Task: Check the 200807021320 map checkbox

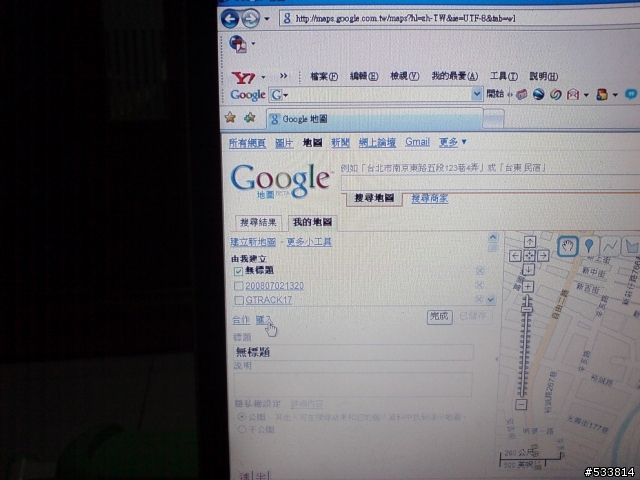Action: 238,286
